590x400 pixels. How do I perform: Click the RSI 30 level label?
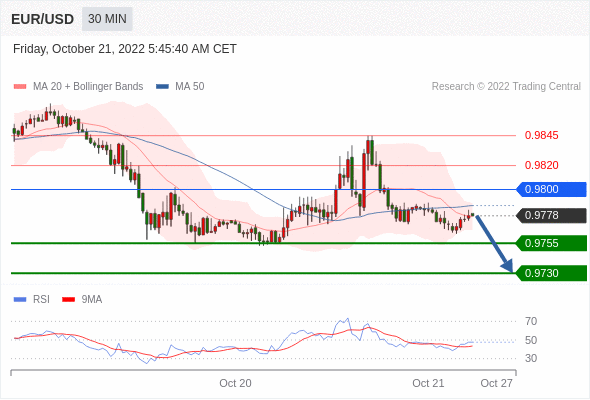(531, 358)
